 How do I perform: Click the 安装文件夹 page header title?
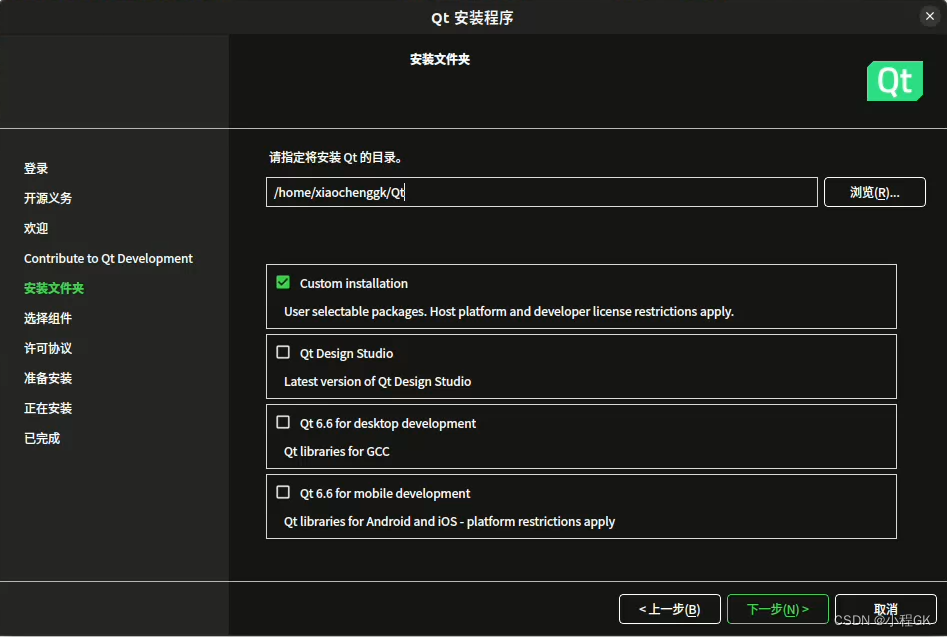point(440,59)
